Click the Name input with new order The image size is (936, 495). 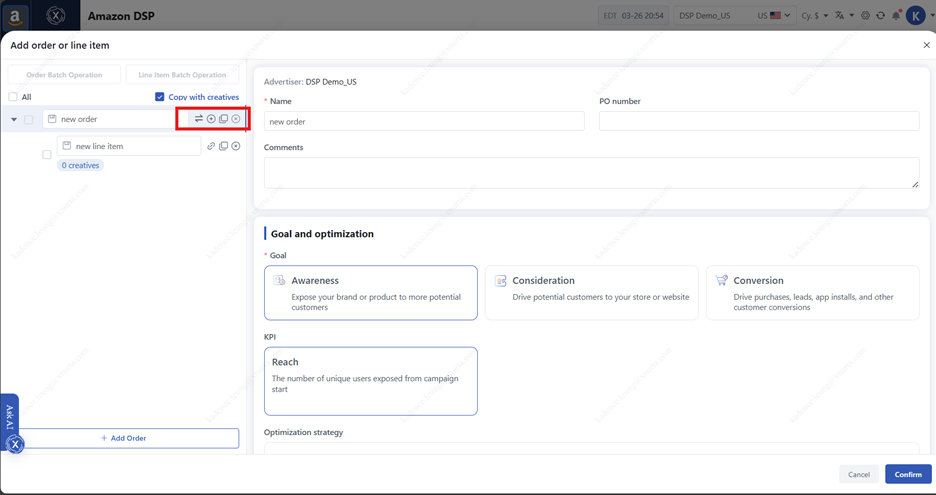[x=424, y=121]
